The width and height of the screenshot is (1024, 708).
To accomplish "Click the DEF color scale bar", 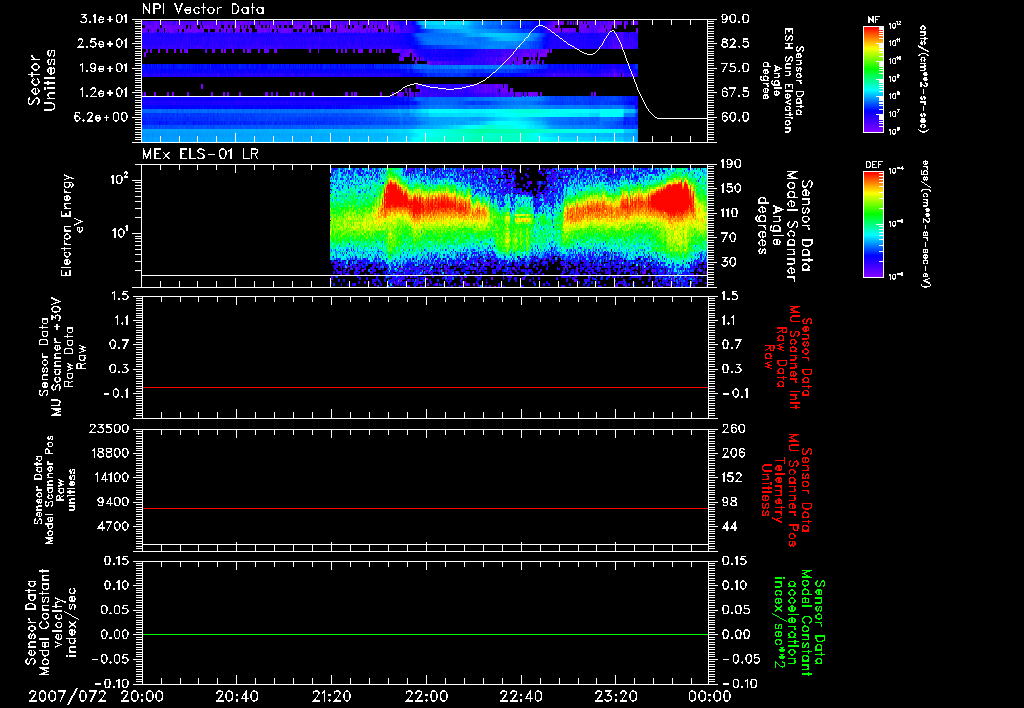I will (873, 224).
